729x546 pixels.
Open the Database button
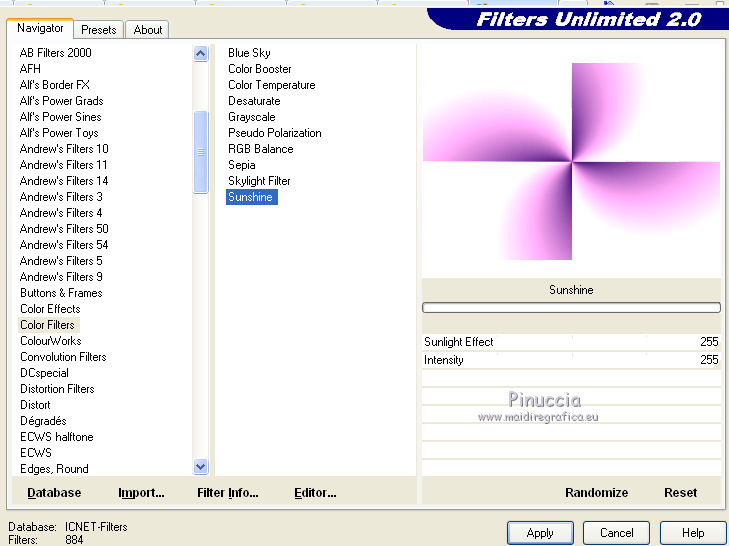54,493
